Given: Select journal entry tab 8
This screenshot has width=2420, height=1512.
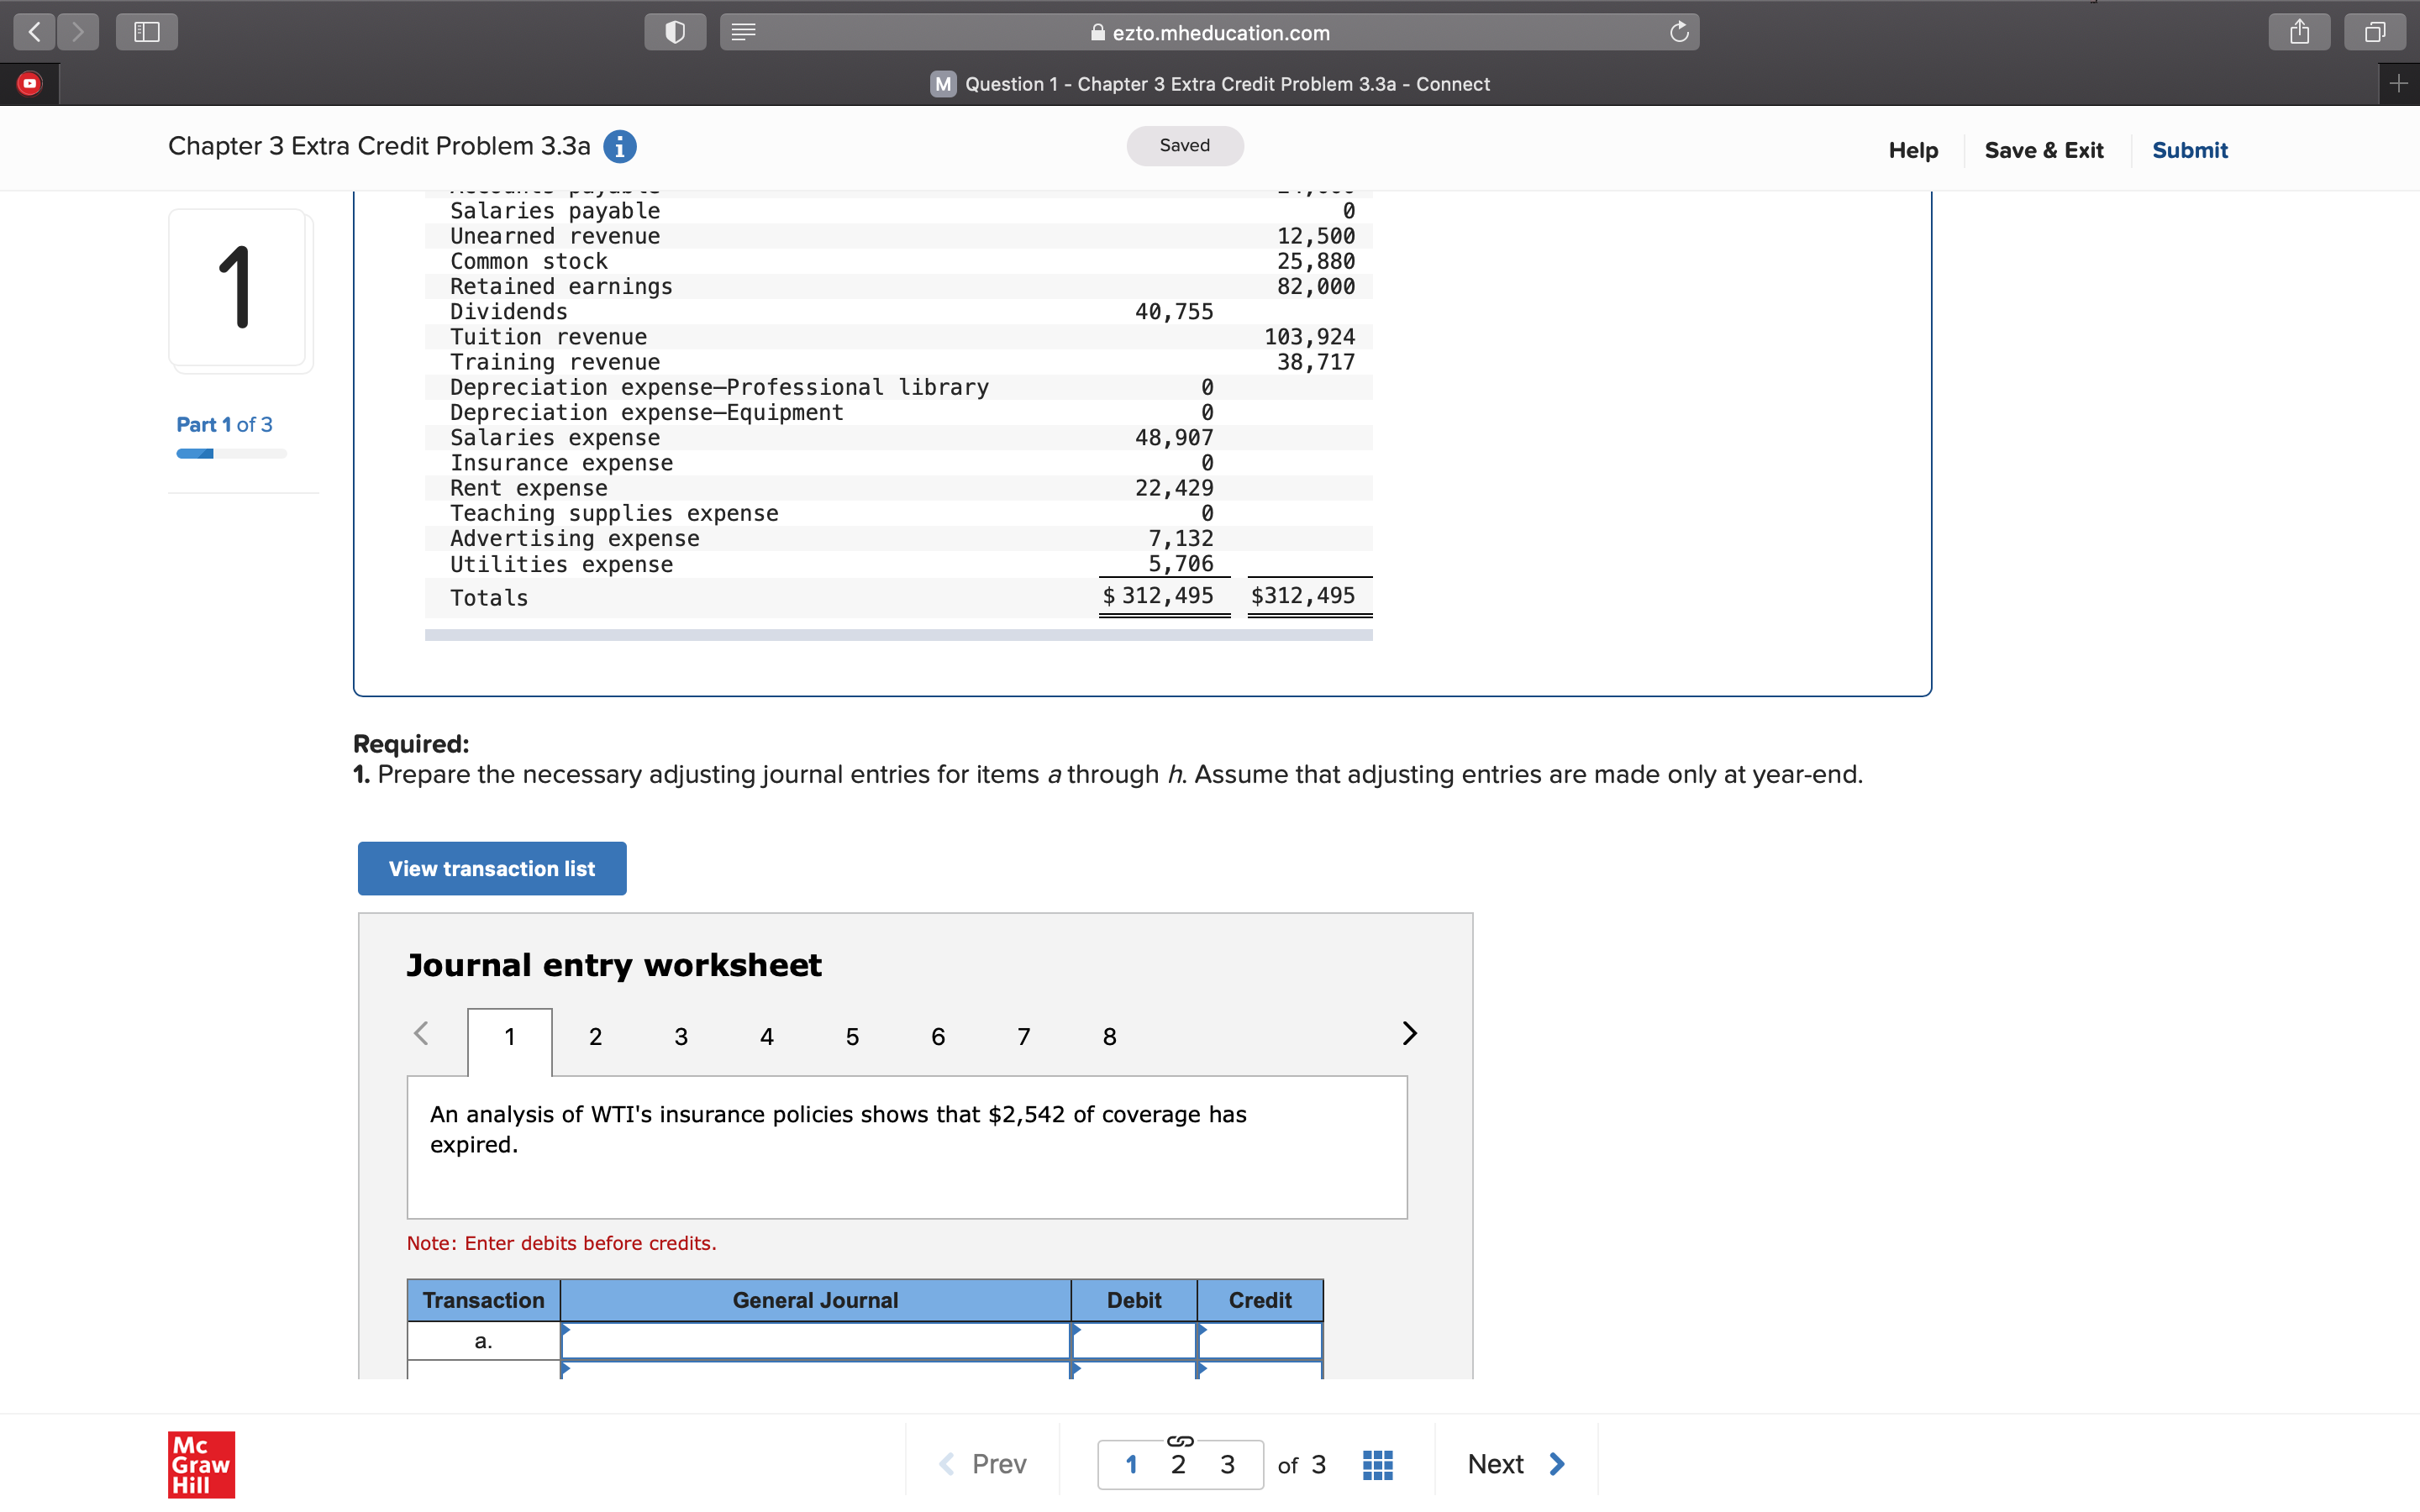Looking at the screenshot, I should 1109,1037.
